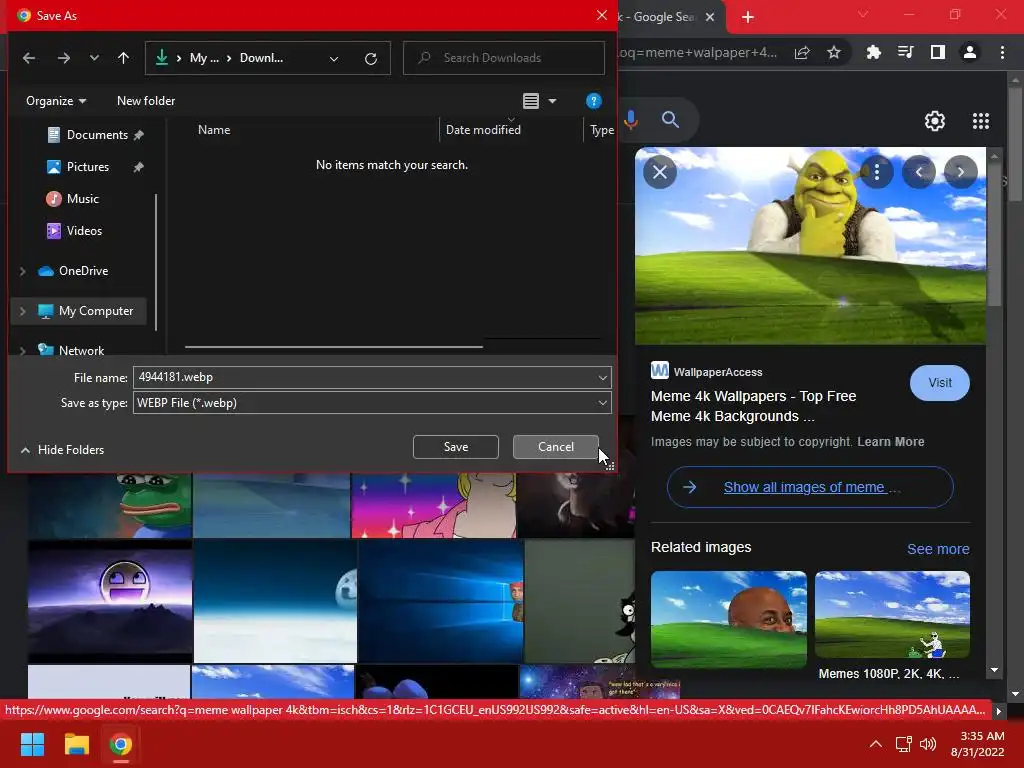Close the Shrek image preview
1024x768 pixels.
pos(660,172)
